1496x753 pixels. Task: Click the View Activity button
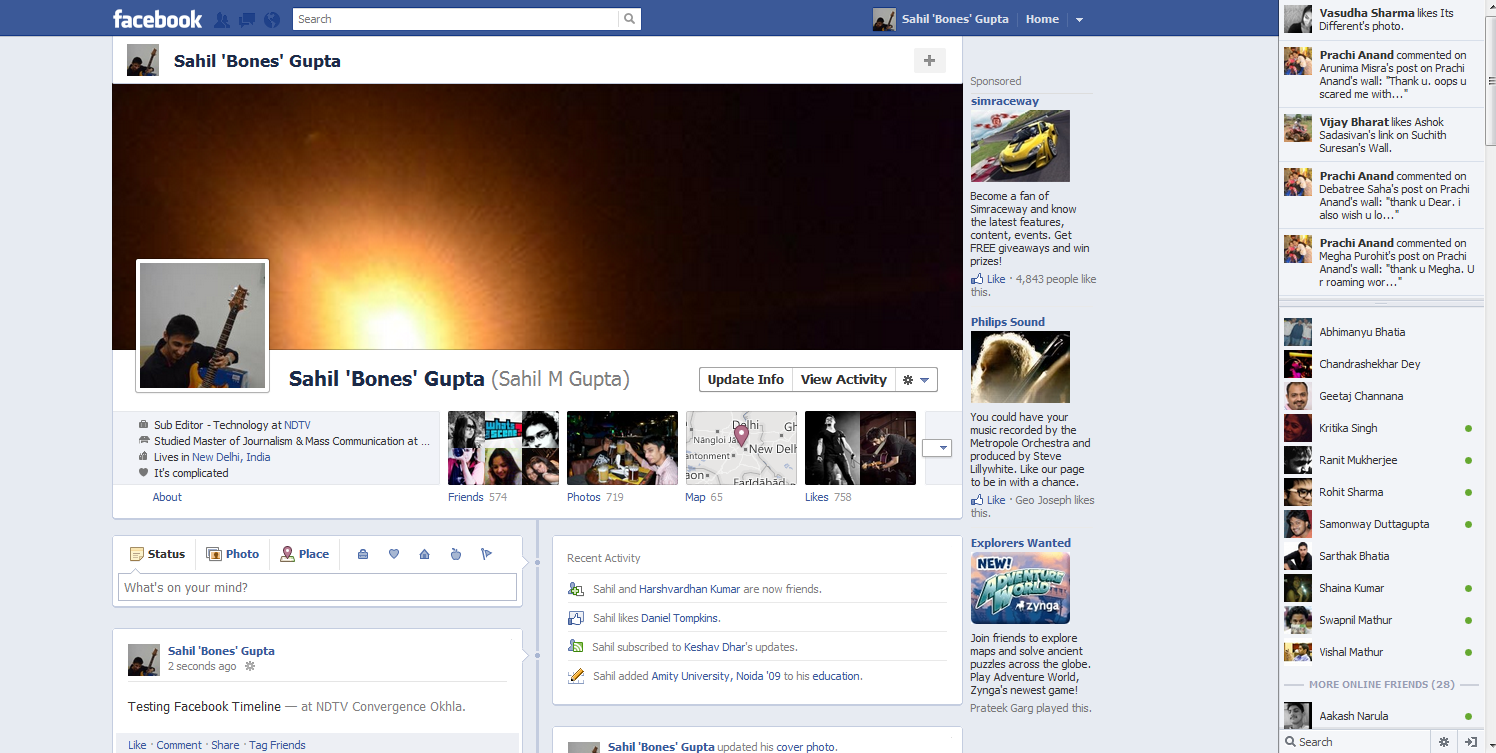pos(844,380)
